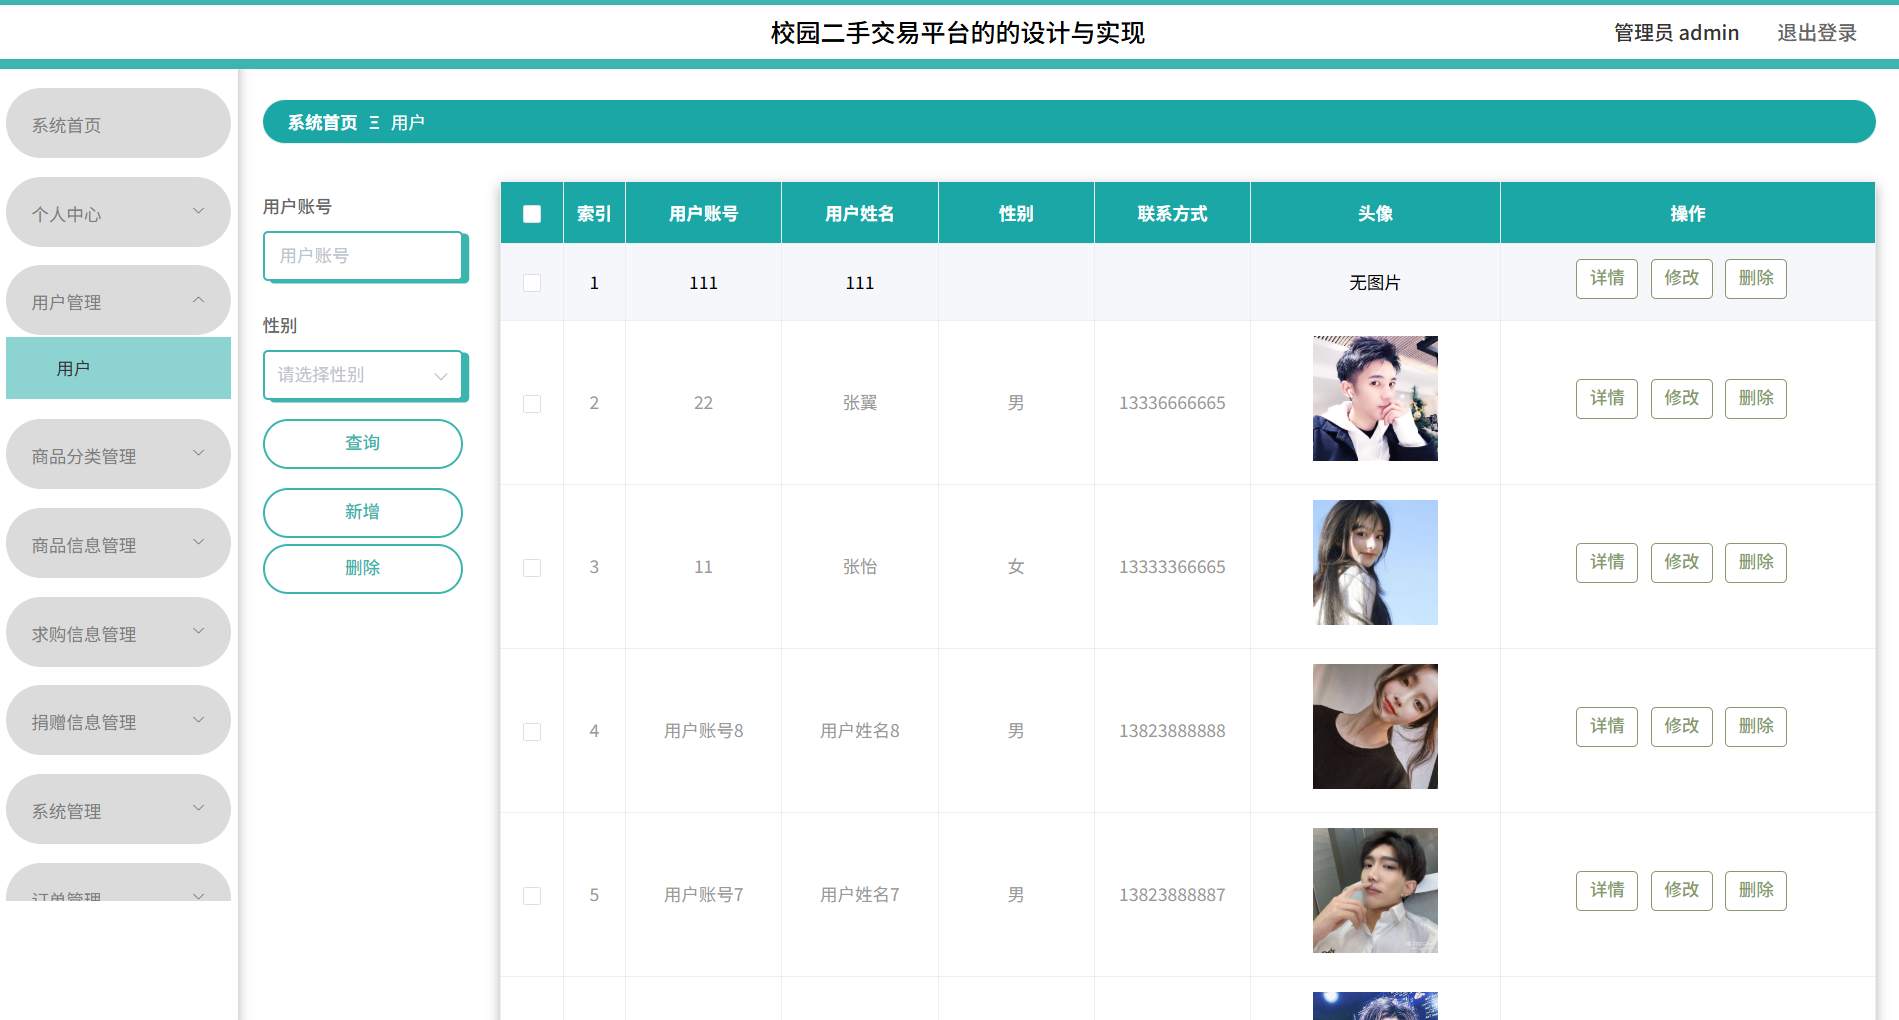Click 系统首页 in the breadcrumb bar
Viewport: 1899px width, 1020px height.
point(322,123)
